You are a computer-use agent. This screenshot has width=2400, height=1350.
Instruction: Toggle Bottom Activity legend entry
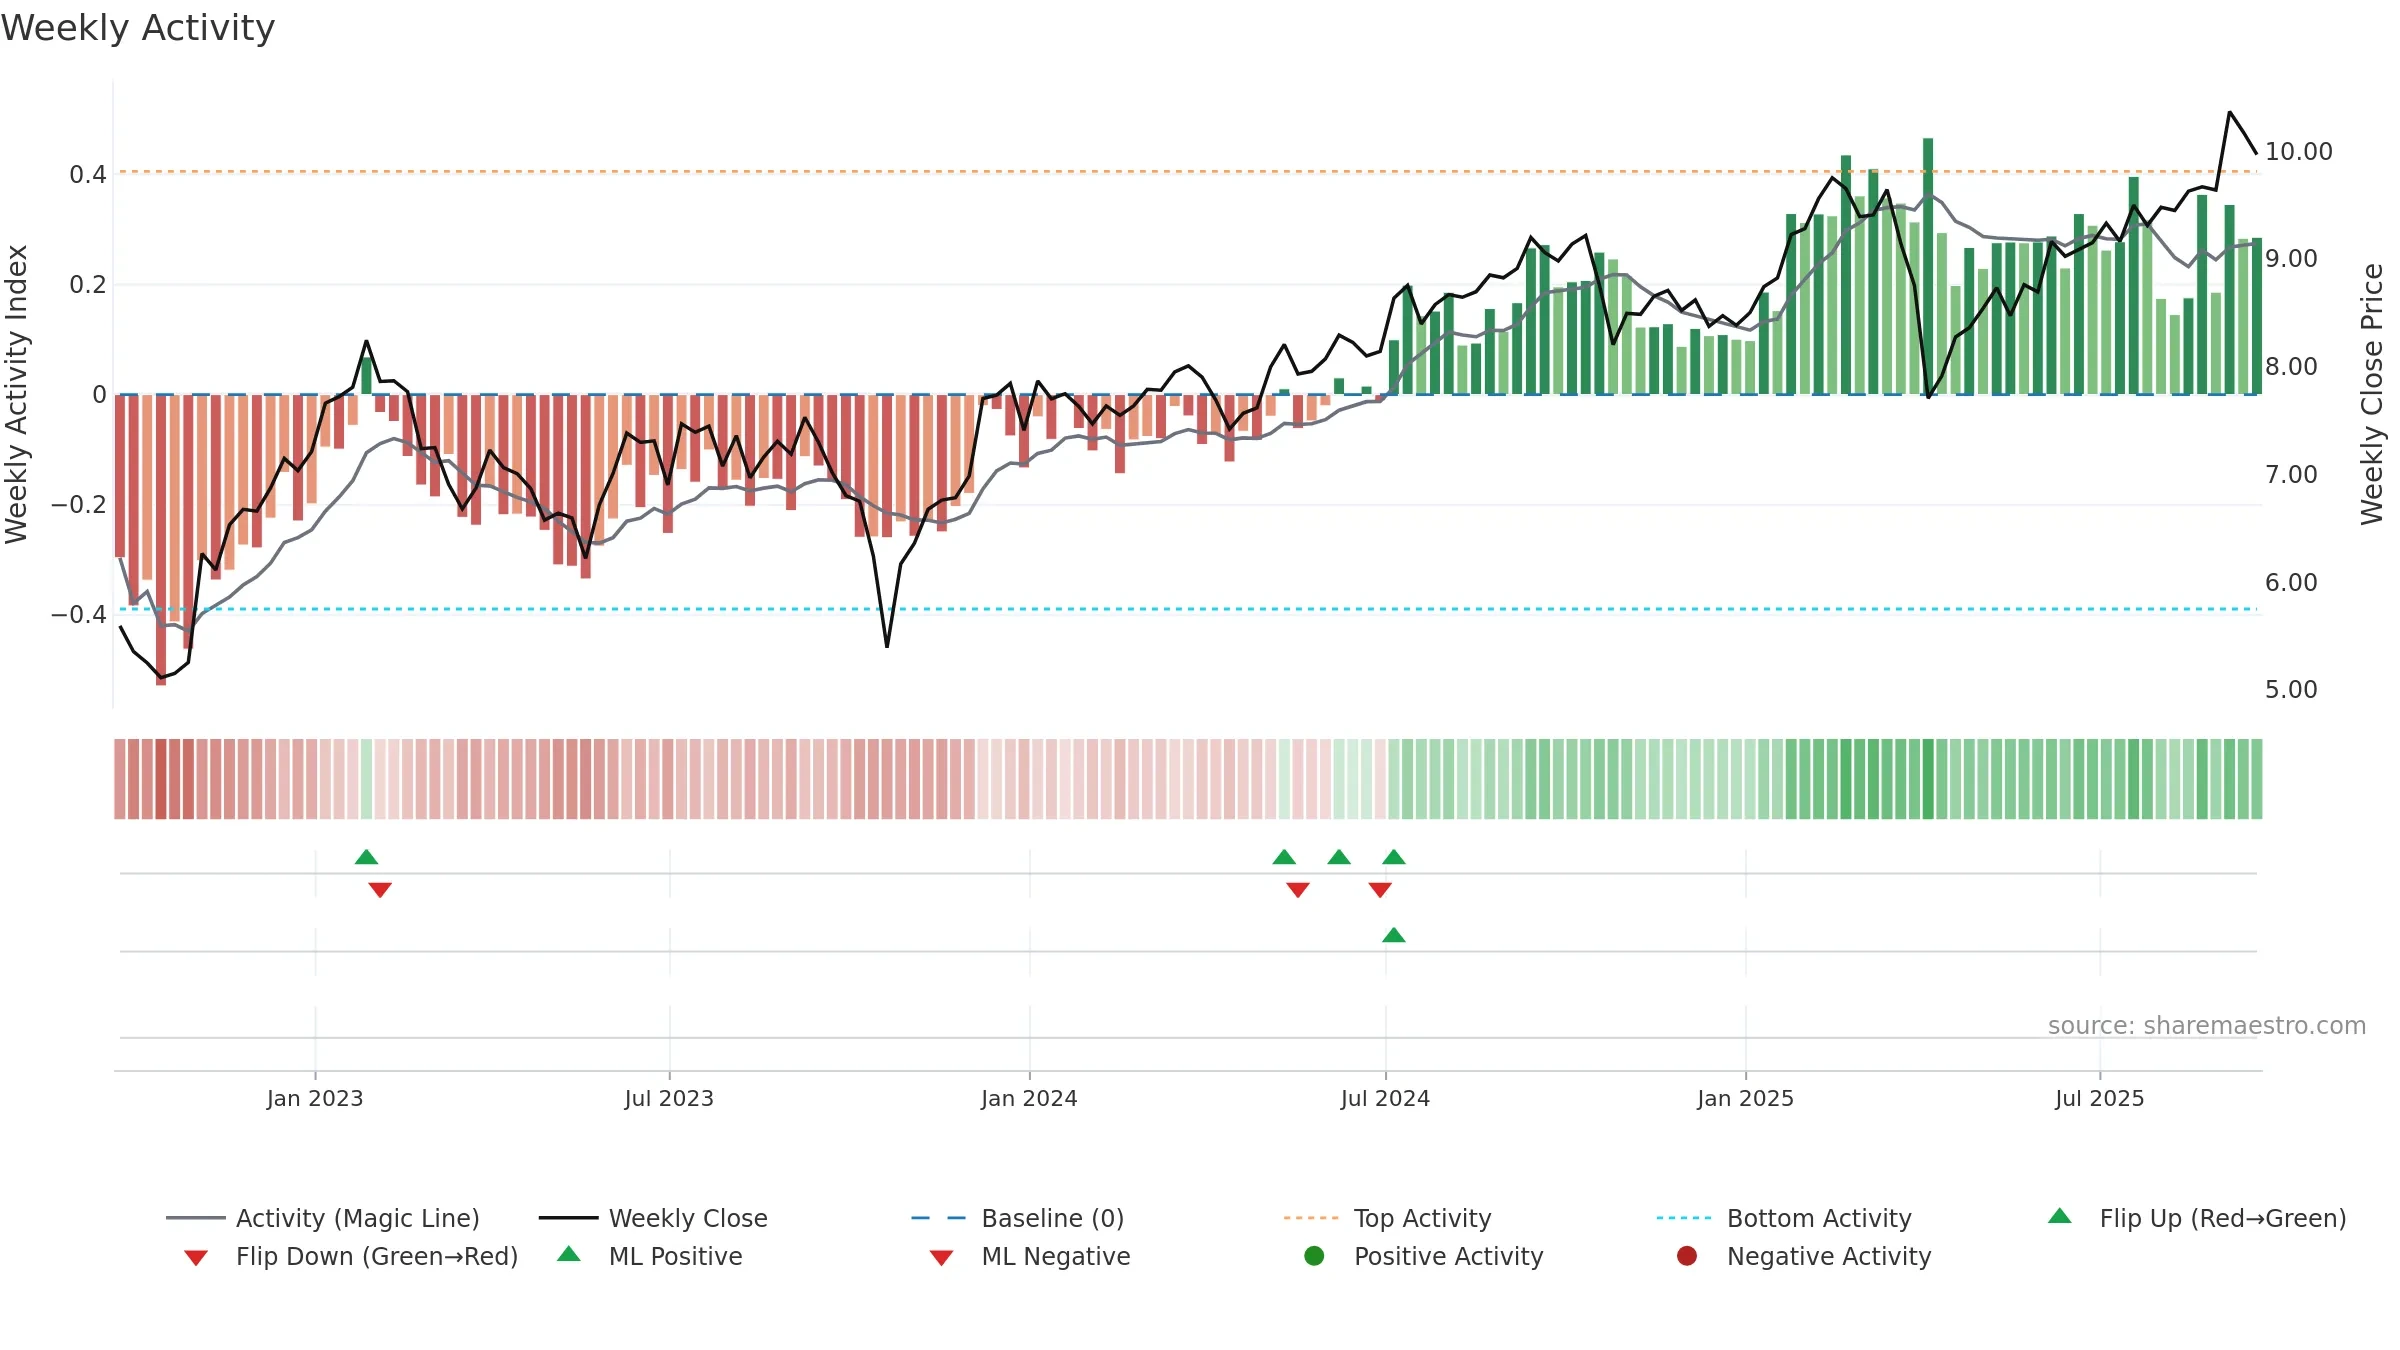pos(1784,1218)
